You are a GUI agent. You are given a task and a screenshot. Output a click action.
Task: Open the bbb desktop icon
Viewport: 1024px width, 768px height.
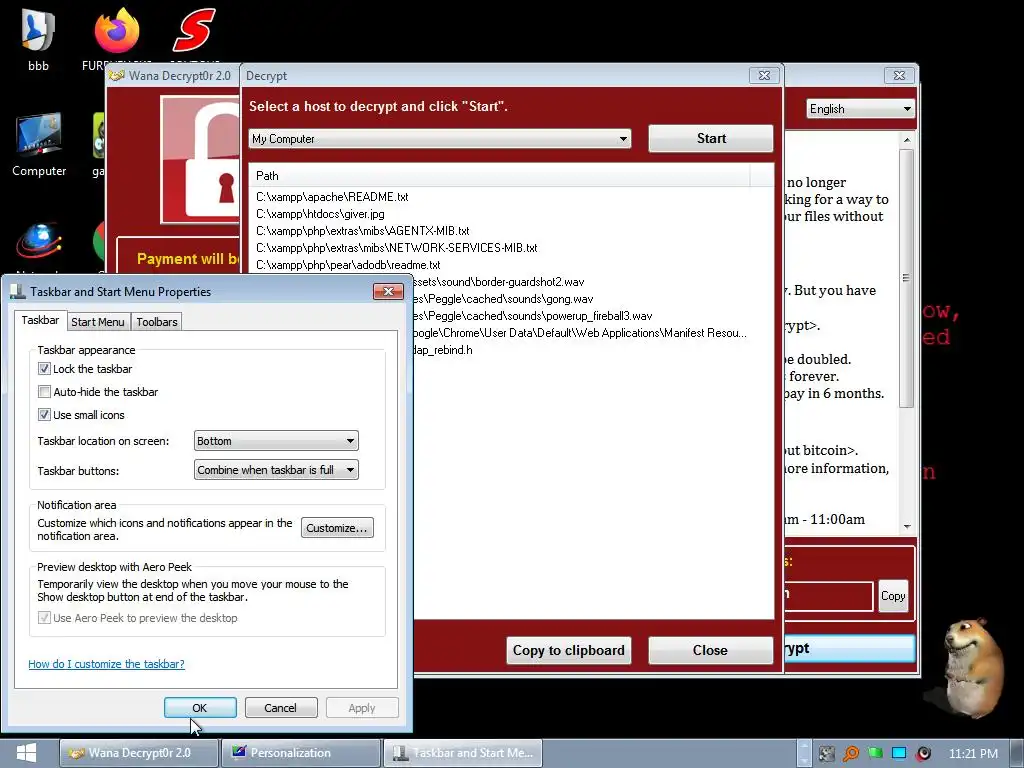[x=38, y=39]
